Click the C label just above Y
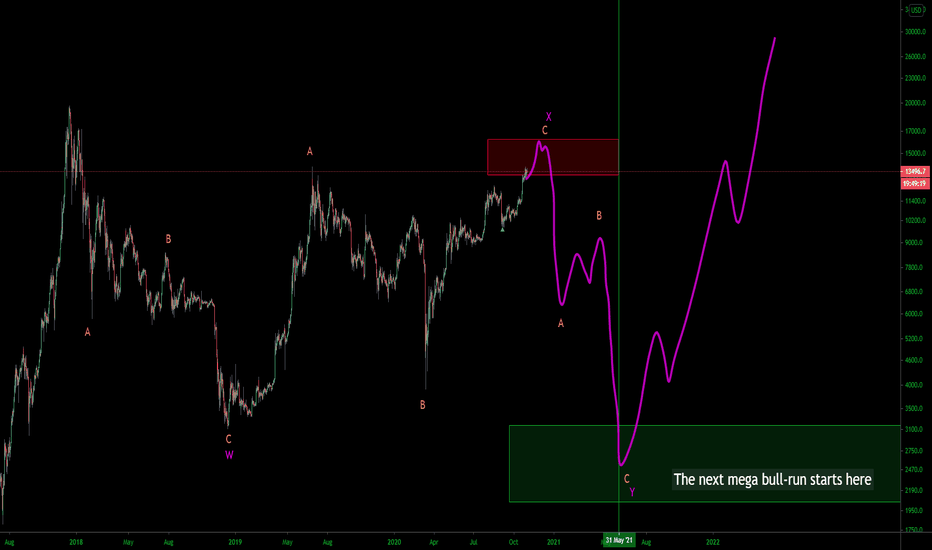 (626, 479)
